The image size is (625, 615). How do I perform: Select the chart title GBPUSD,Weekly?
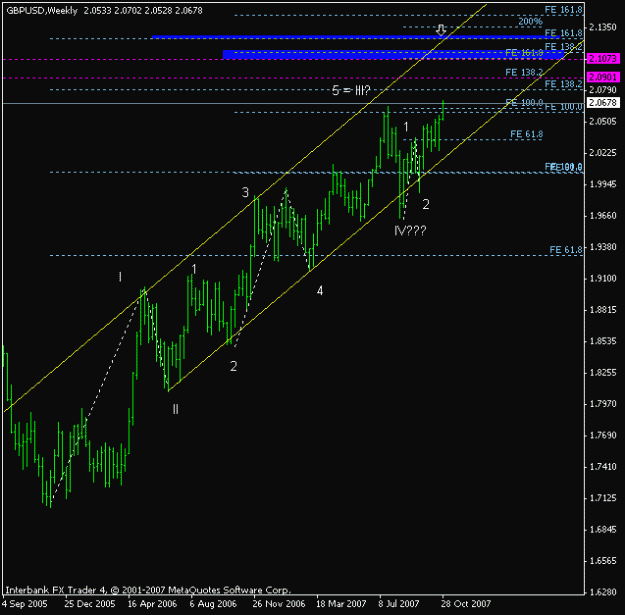click(x=42, y=11)
